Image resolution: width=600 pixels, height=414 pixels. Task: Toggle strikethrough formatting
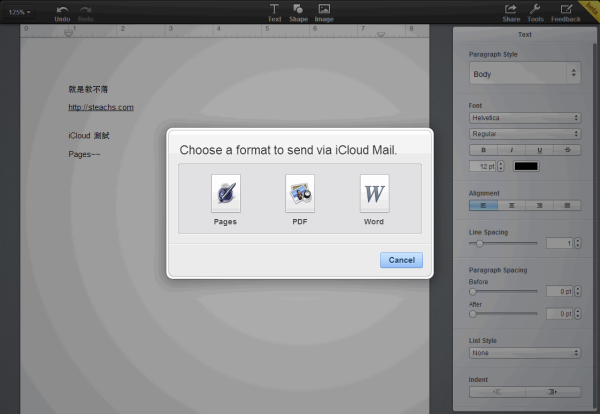click(567, 150)
